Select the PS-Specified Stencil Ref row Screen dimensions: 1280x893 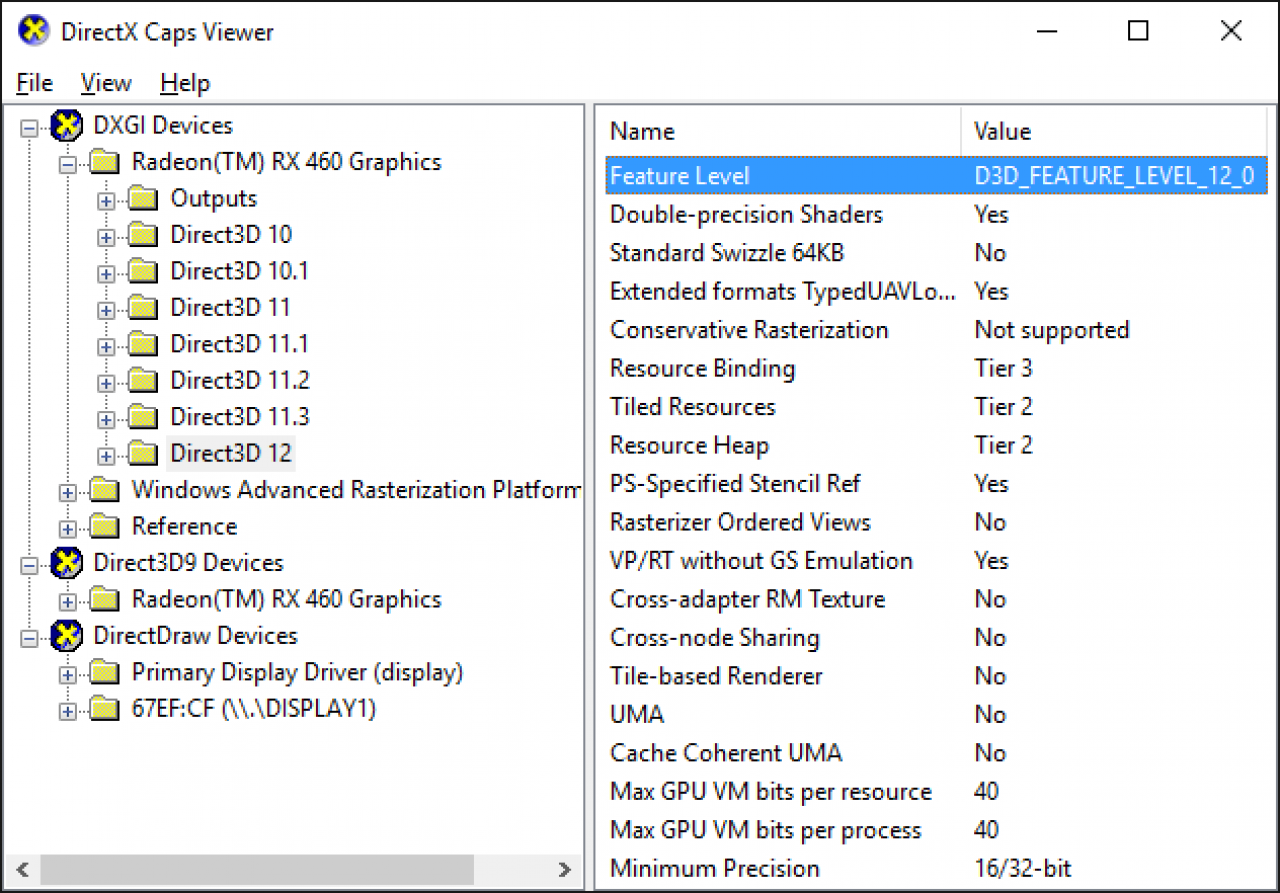[937, 484]
